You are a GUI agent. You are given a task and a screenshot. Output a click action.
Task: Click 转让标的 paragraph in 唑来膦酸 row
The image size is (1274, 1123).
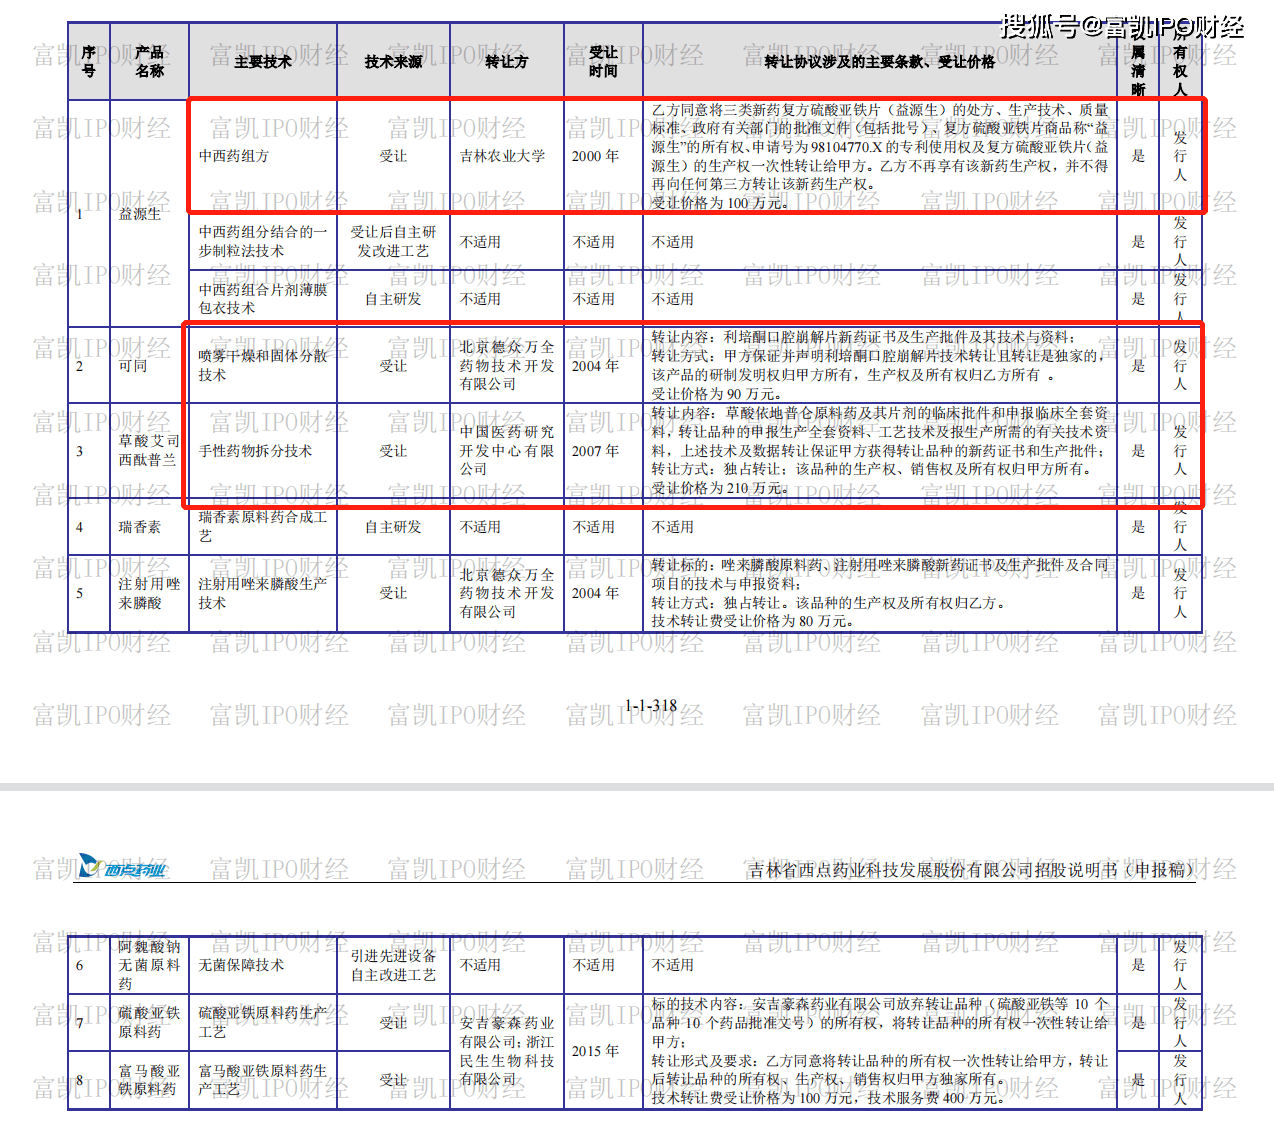881,574
